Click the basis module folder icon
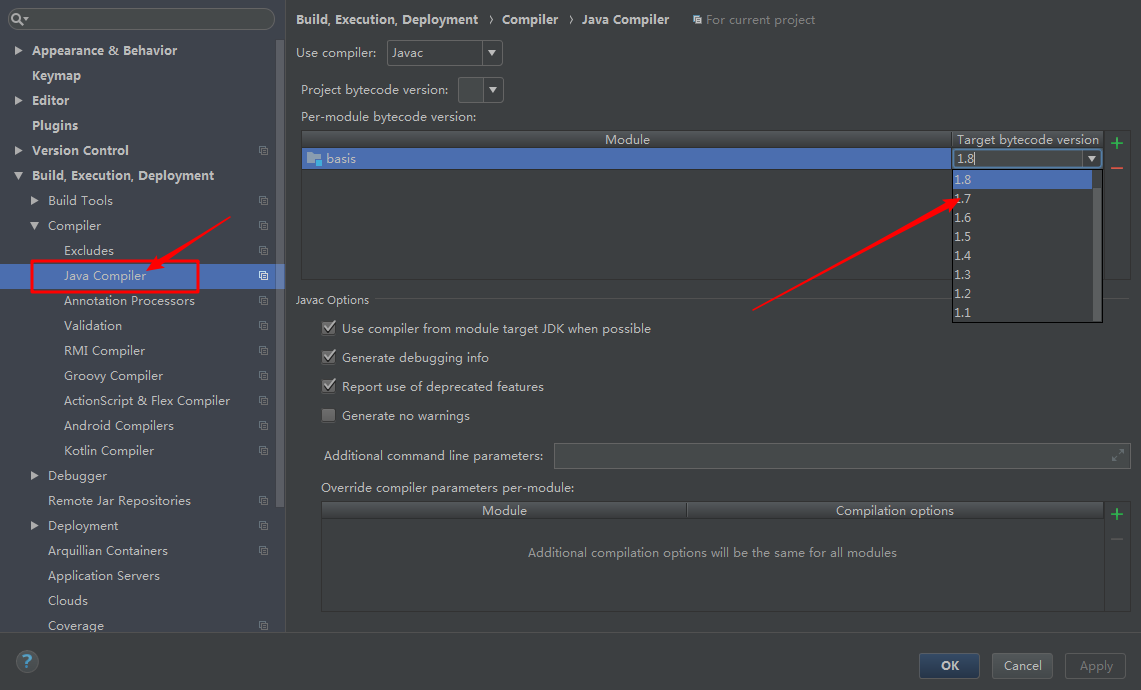Screen dimensions: 1141x690 [314, 158]
